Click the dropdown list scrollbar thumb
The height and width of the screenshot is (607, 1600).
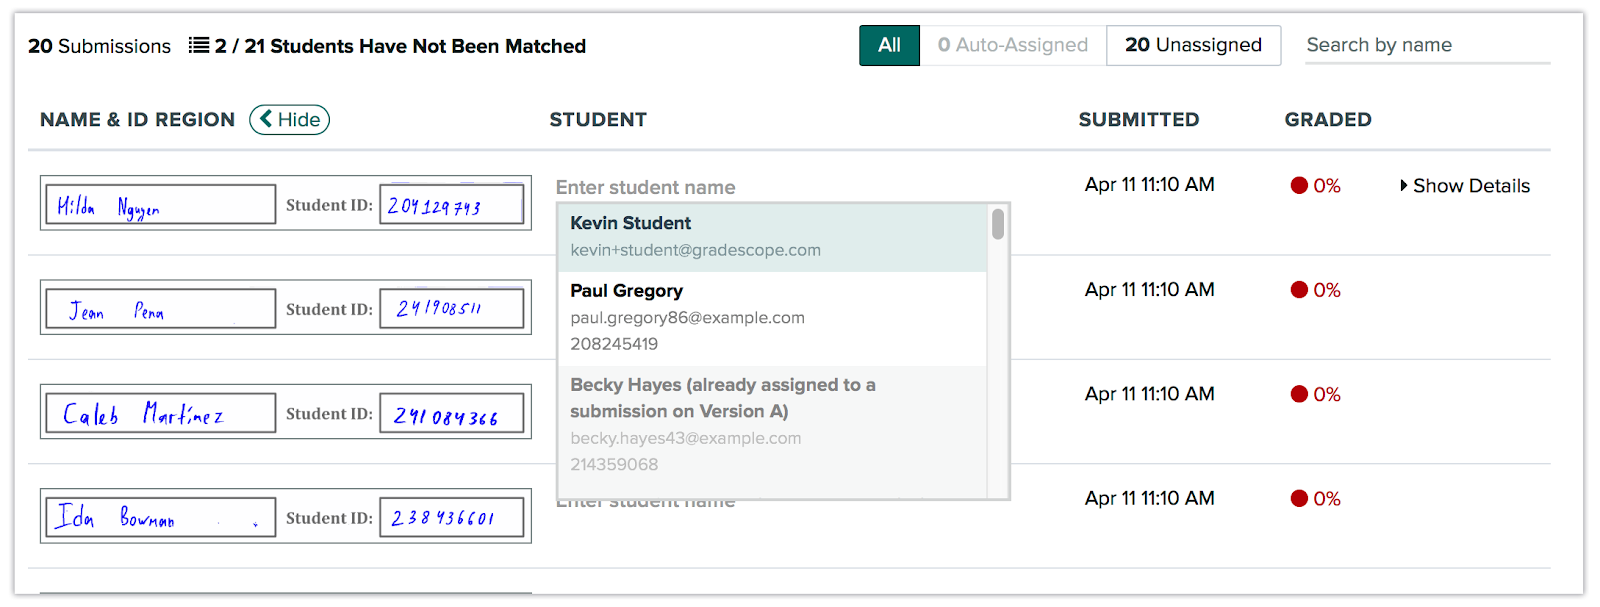(x=998, y=224)
